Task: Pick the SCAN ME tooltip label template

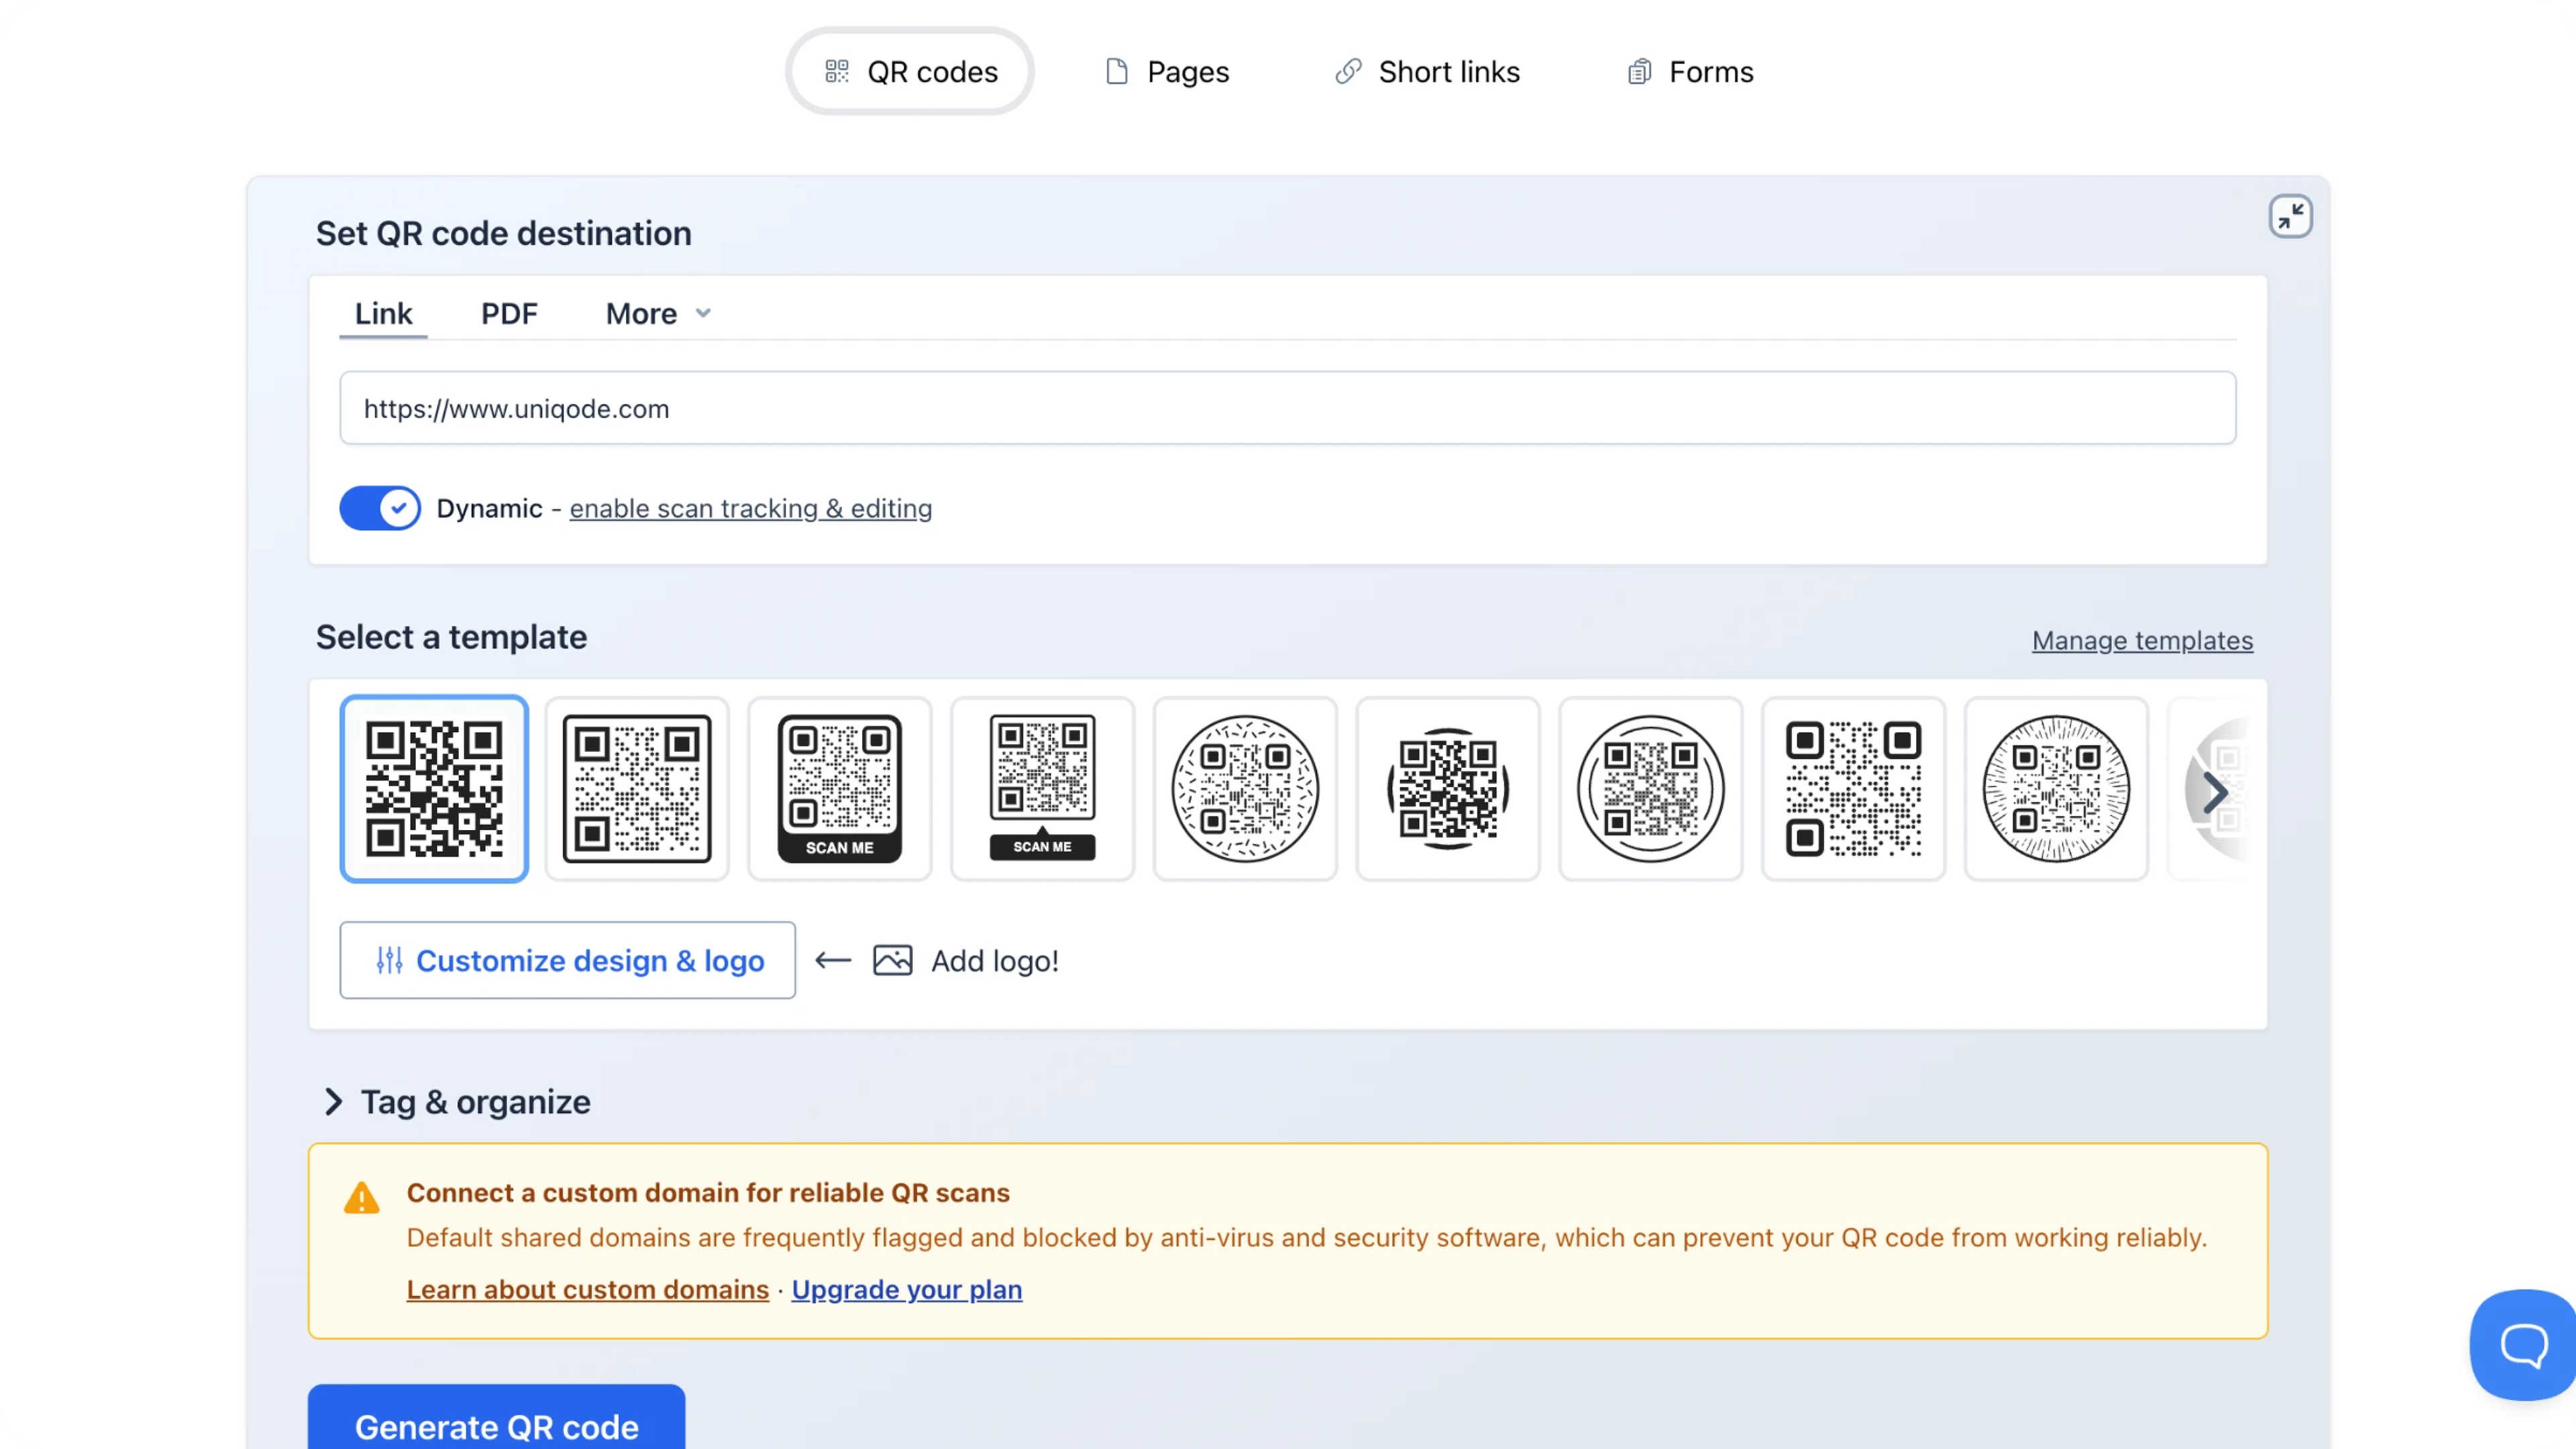Action: click(x=1042, y=789)
